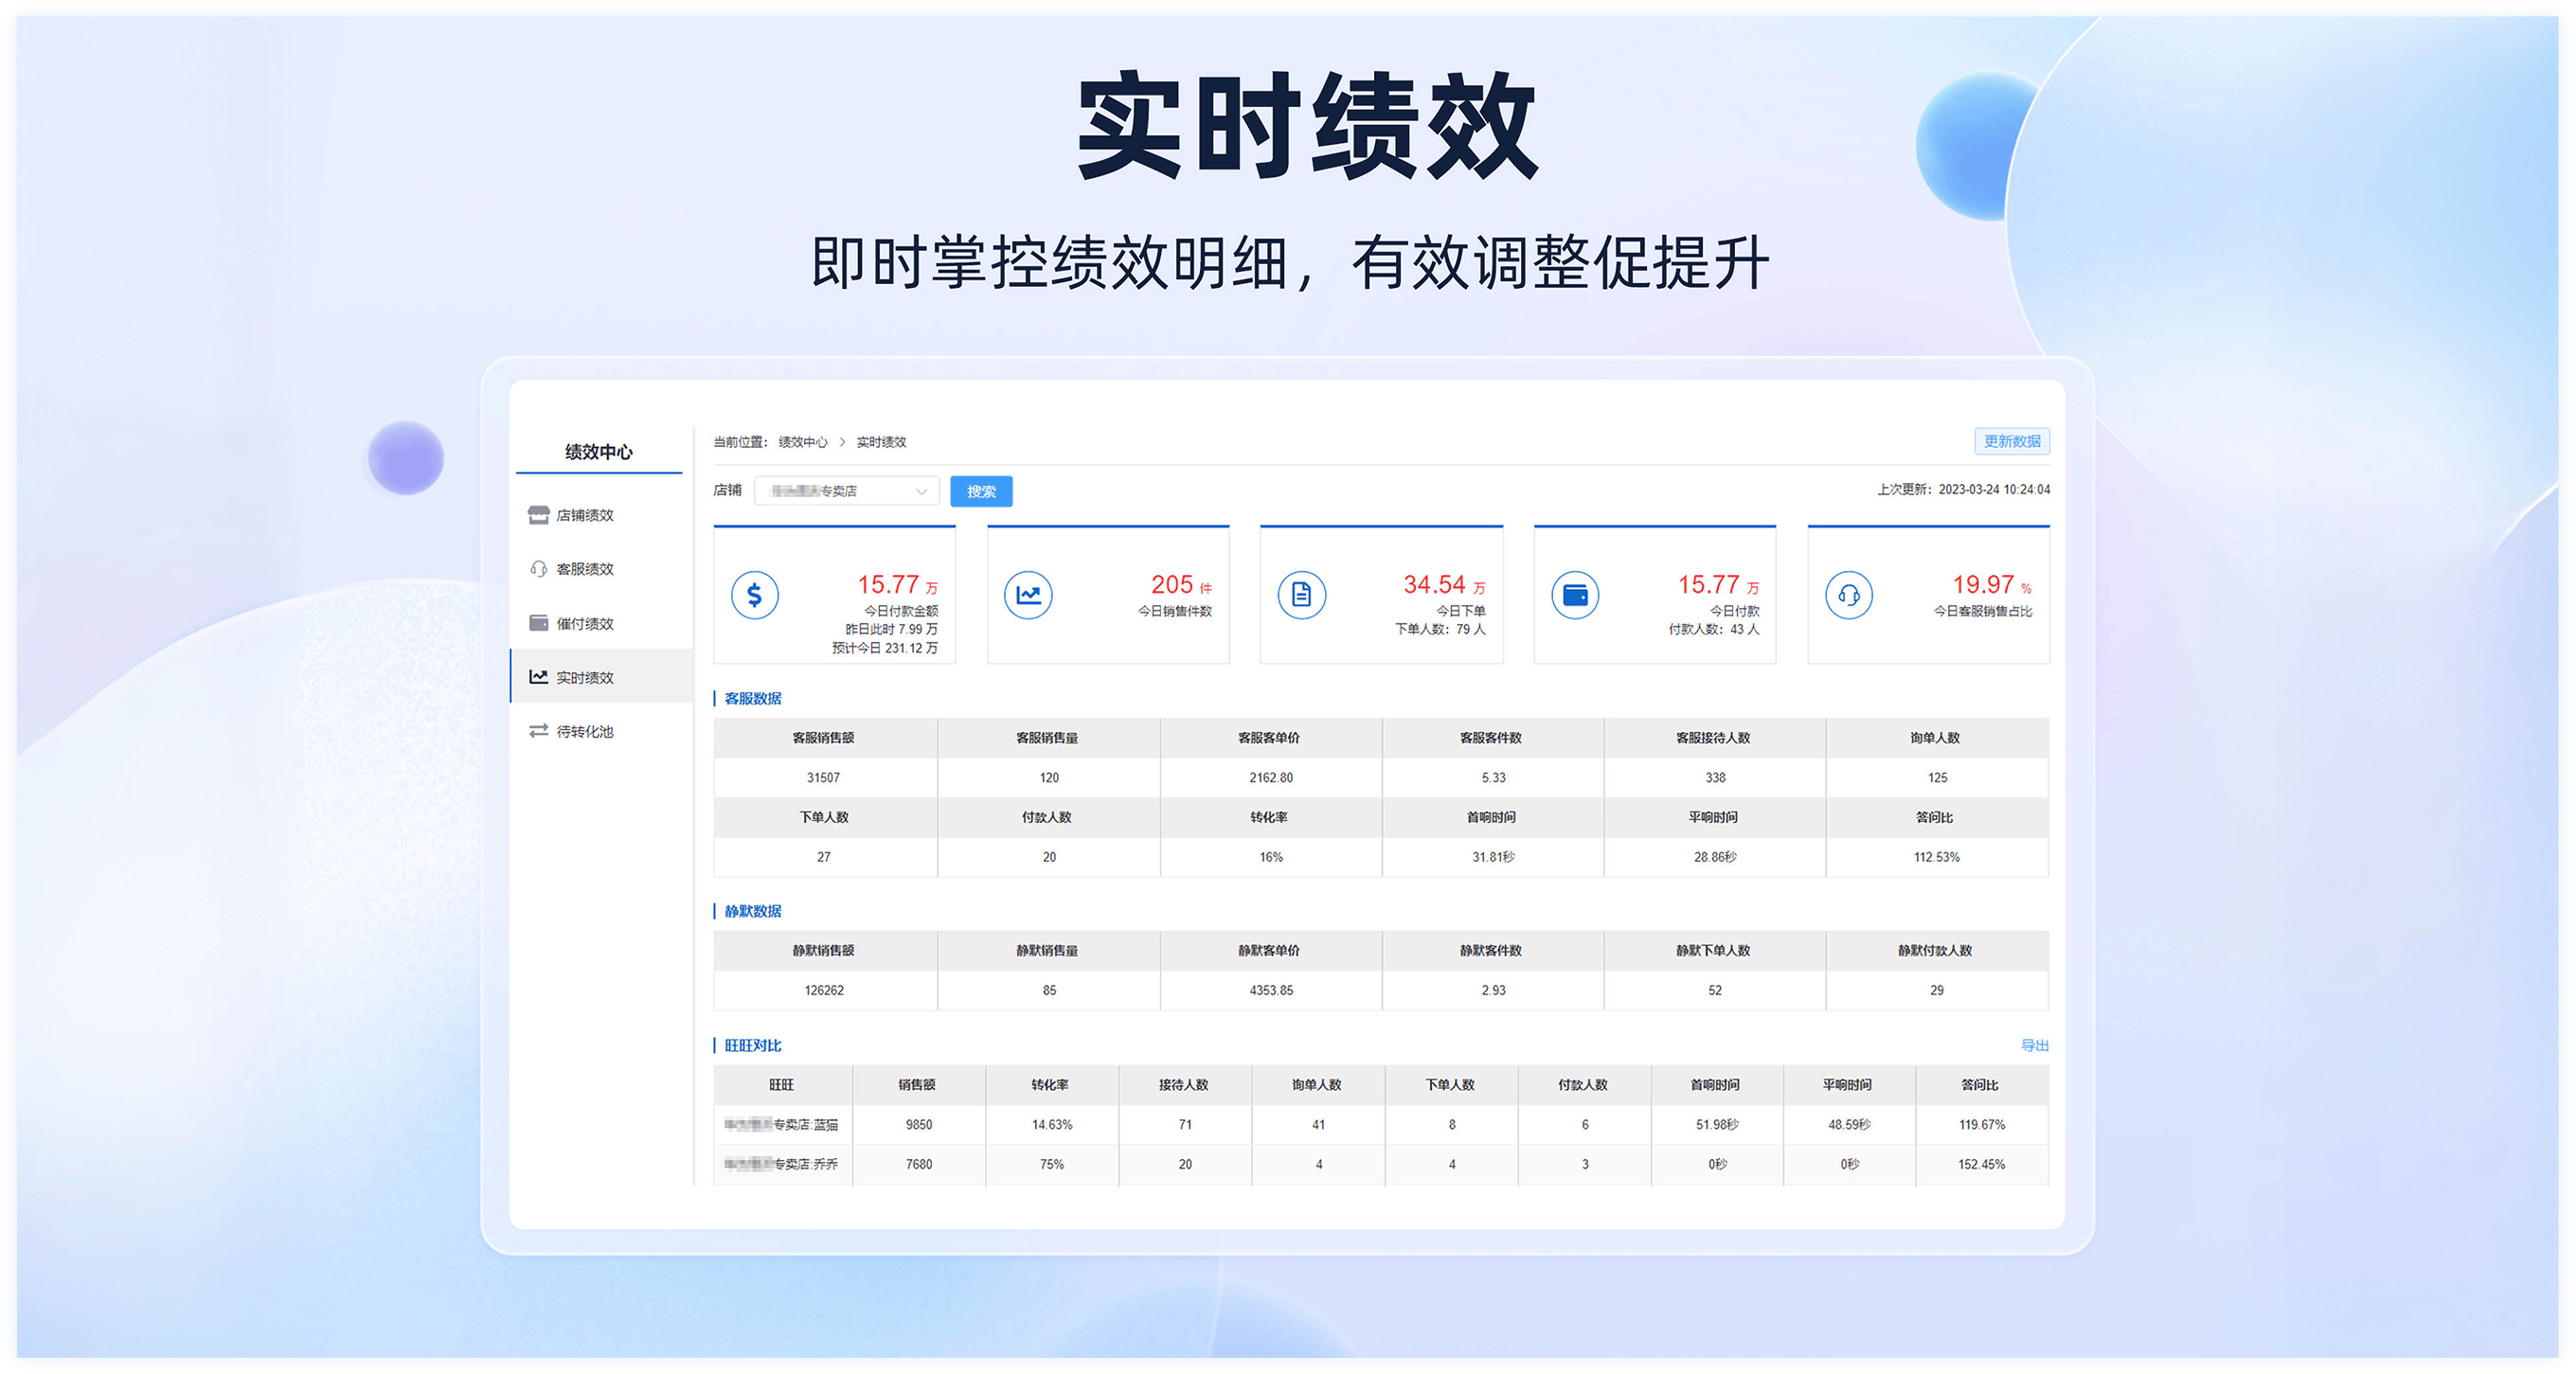This screenshot has width=2576, height=1374.
Task: Click the swap arrows icon beside 待转化池
Action: (538, 731)
